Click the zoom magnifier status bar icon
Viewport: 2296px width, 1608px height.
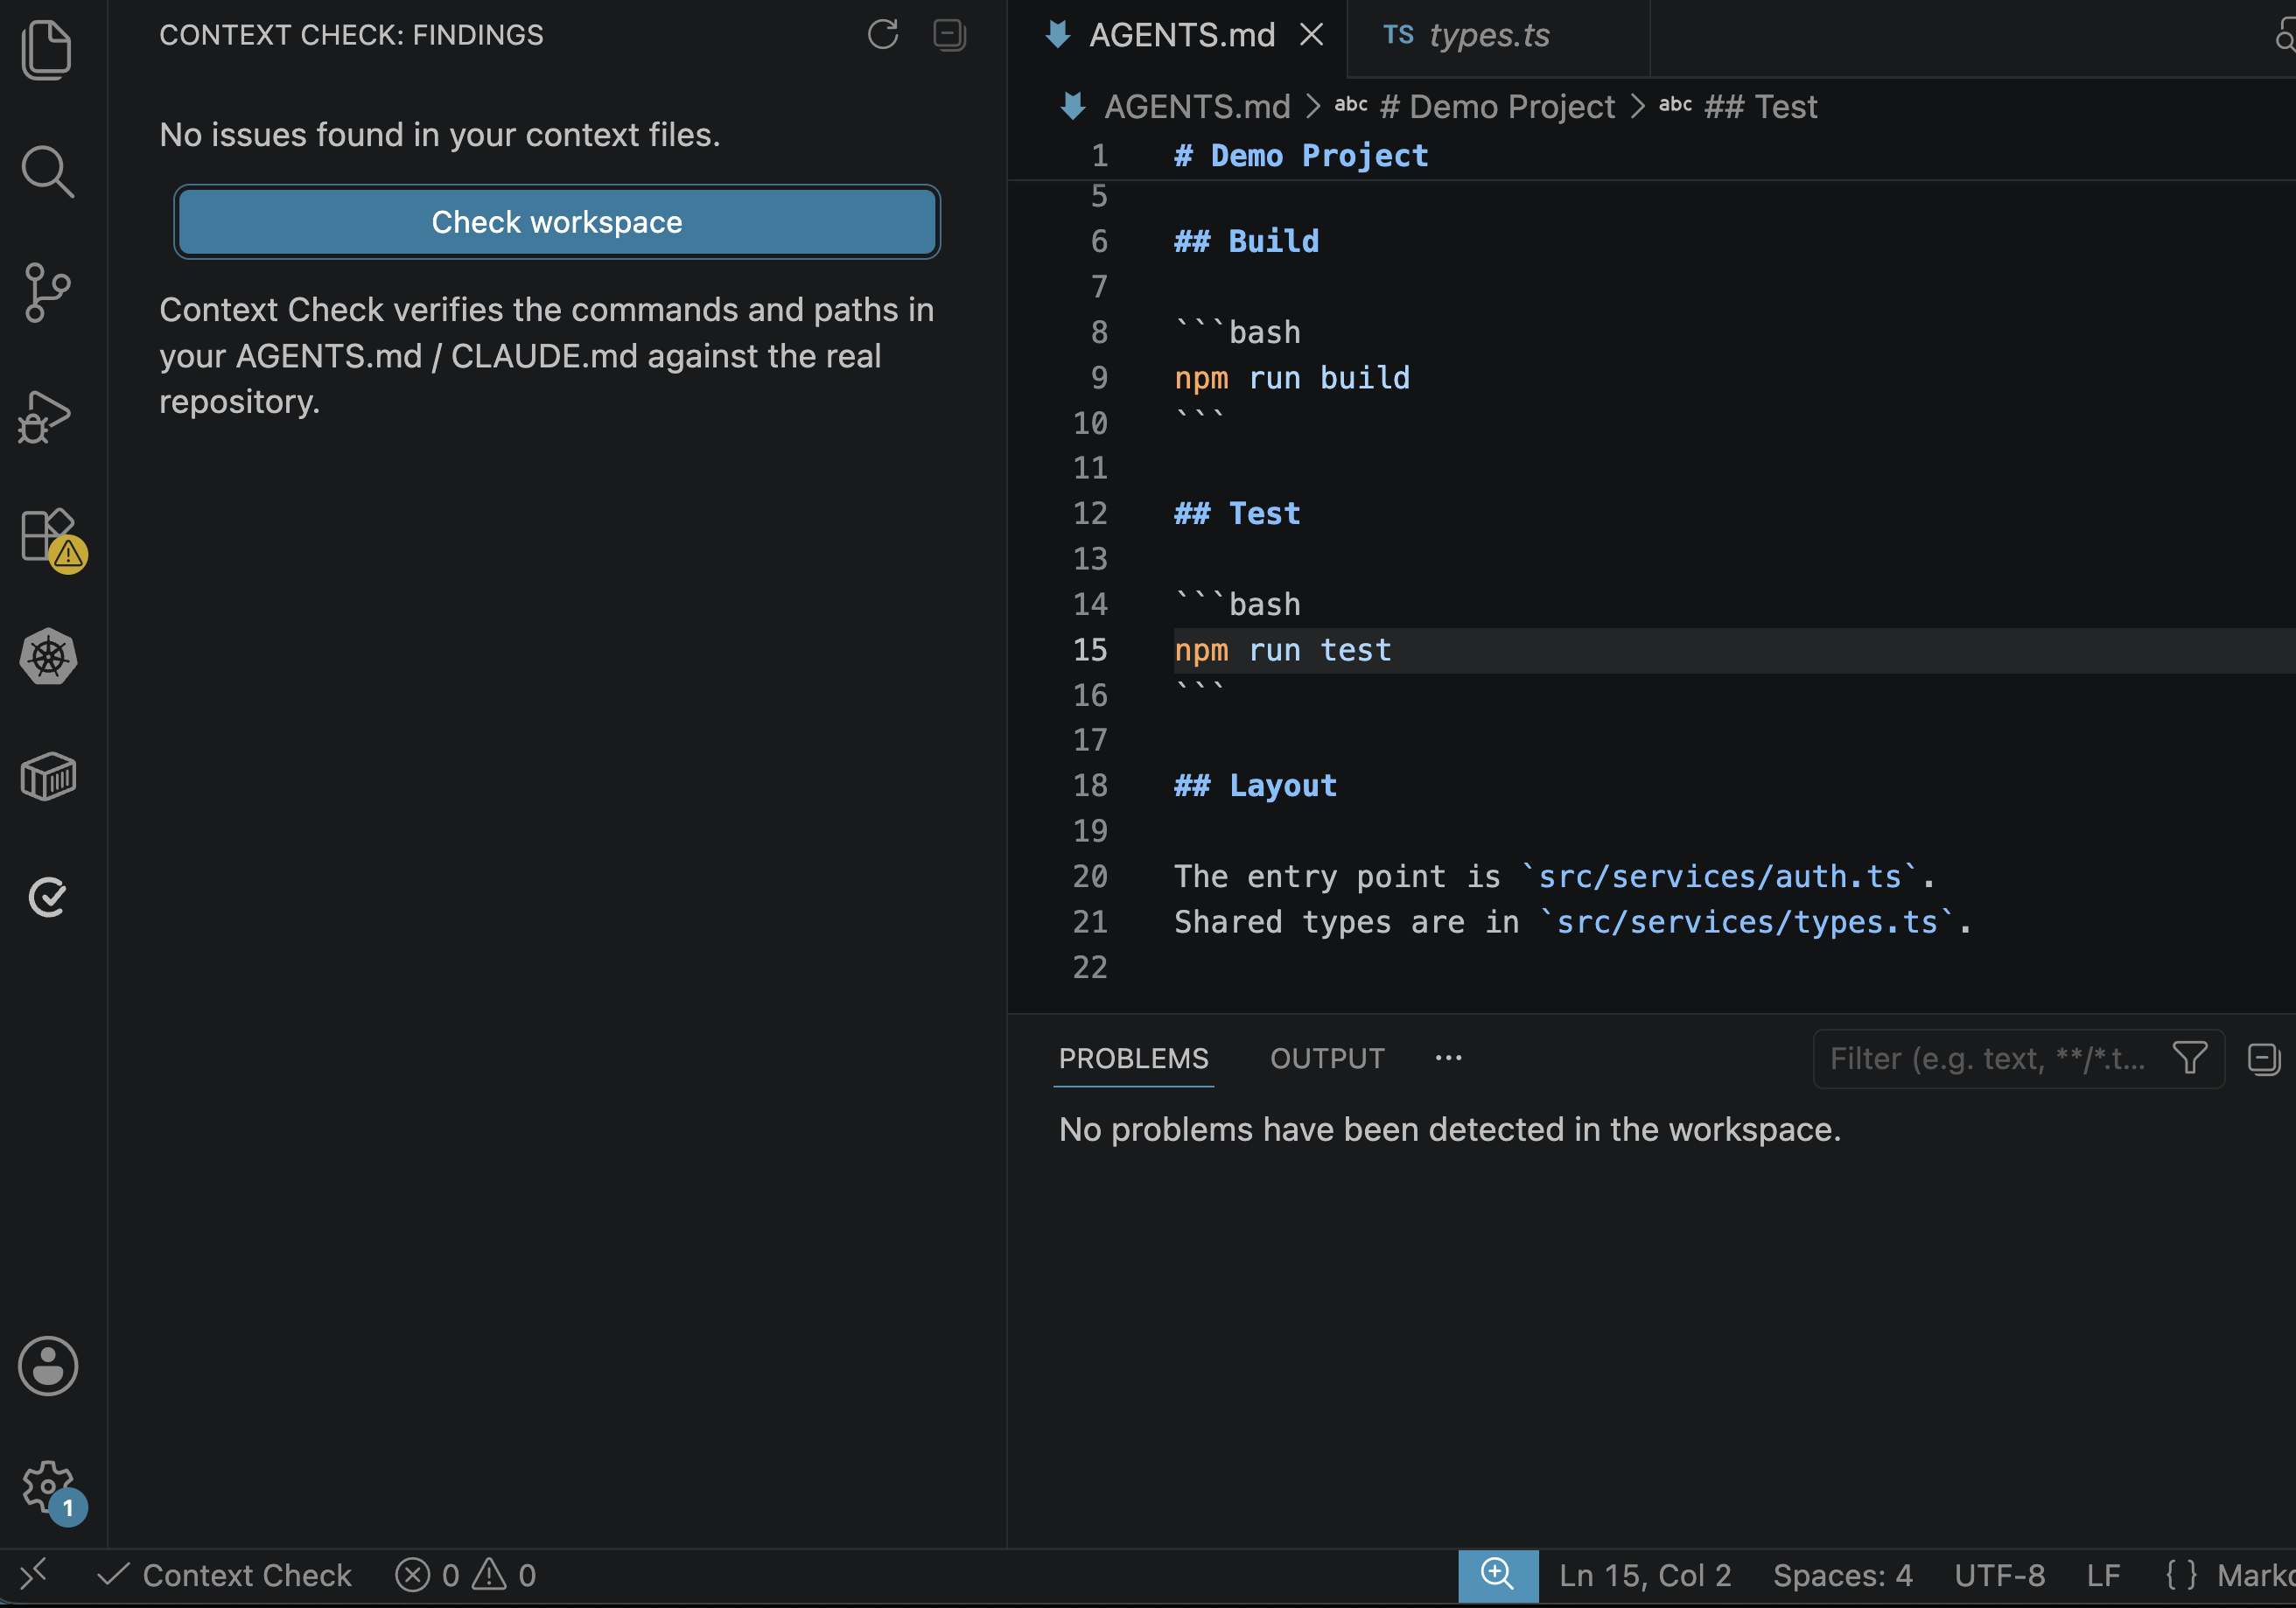[x=1497, y=1575]
